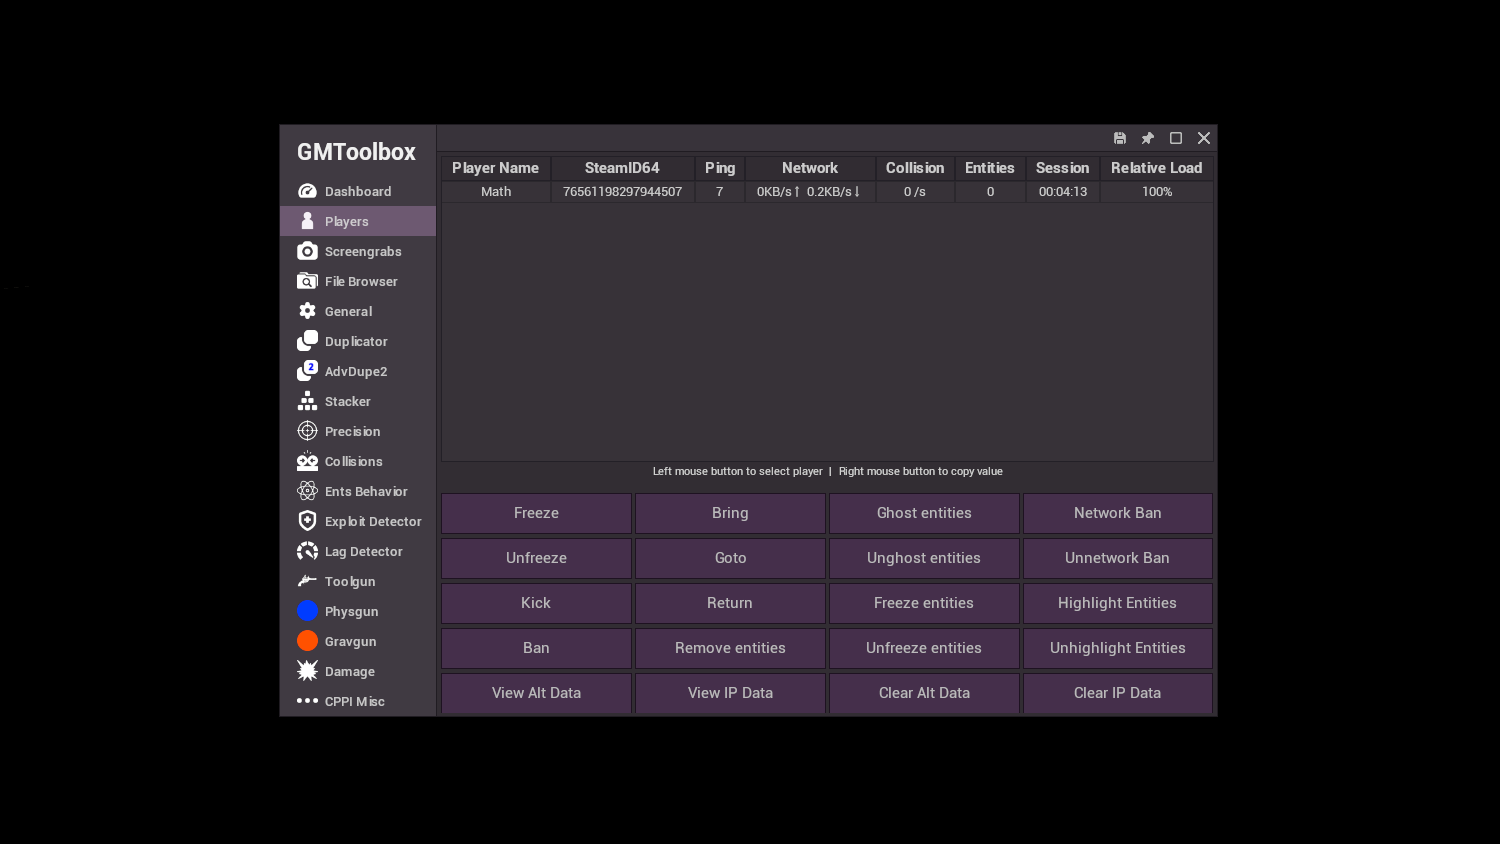Open the Collisions icon
Viewport: 1500px width, 844px height.
pos(307,461)
